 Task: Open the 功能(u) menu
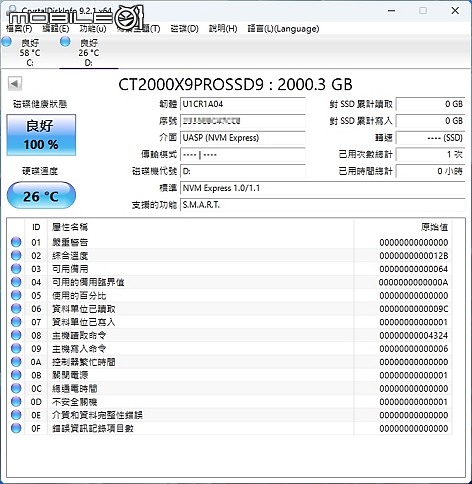(x=93, y=29)
